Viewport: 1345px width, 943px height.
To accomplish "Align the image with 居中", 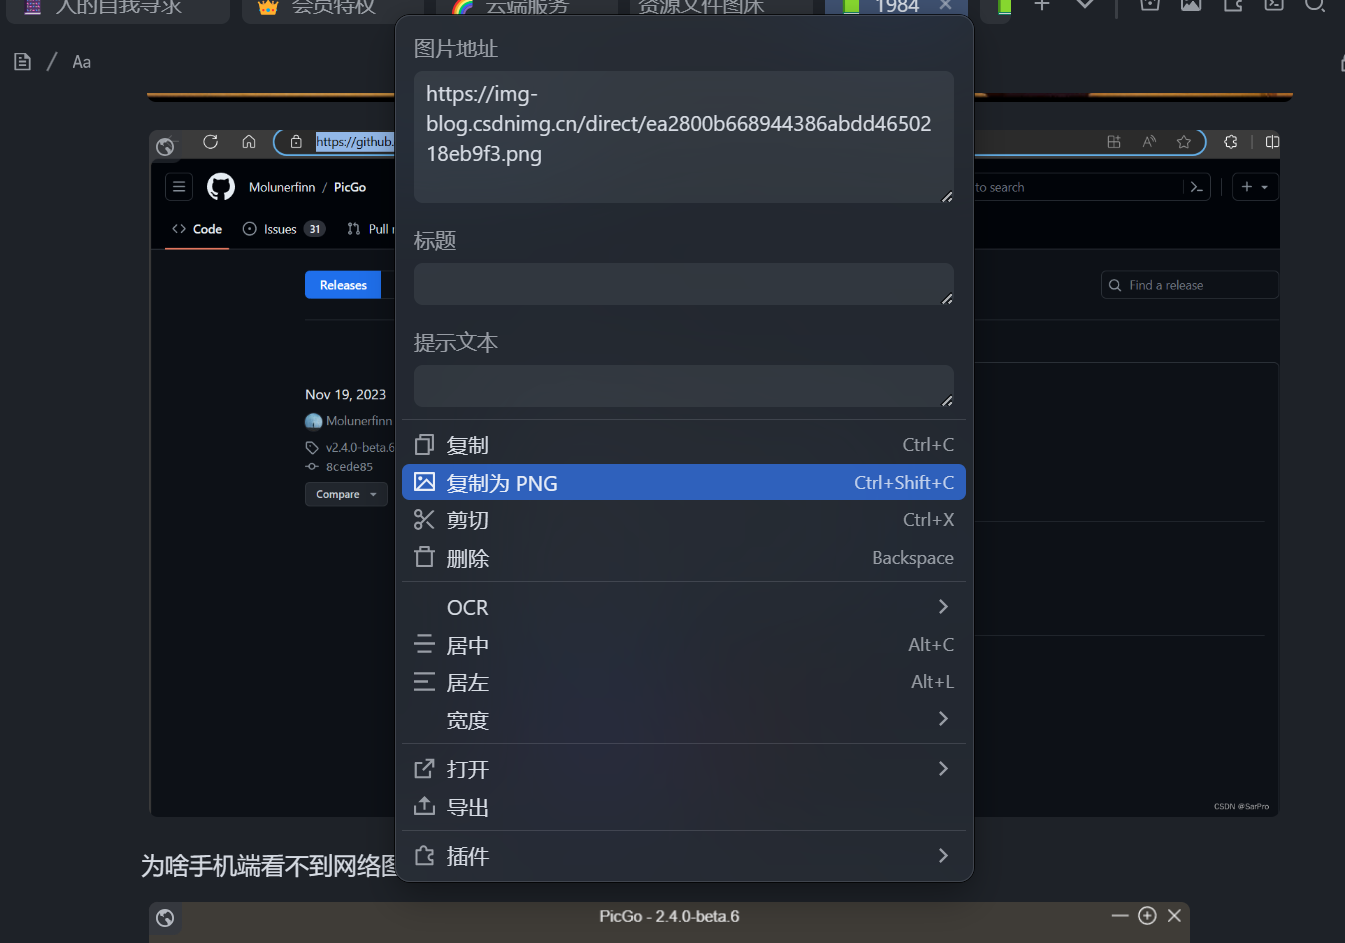I will click(x=683, y=645).
